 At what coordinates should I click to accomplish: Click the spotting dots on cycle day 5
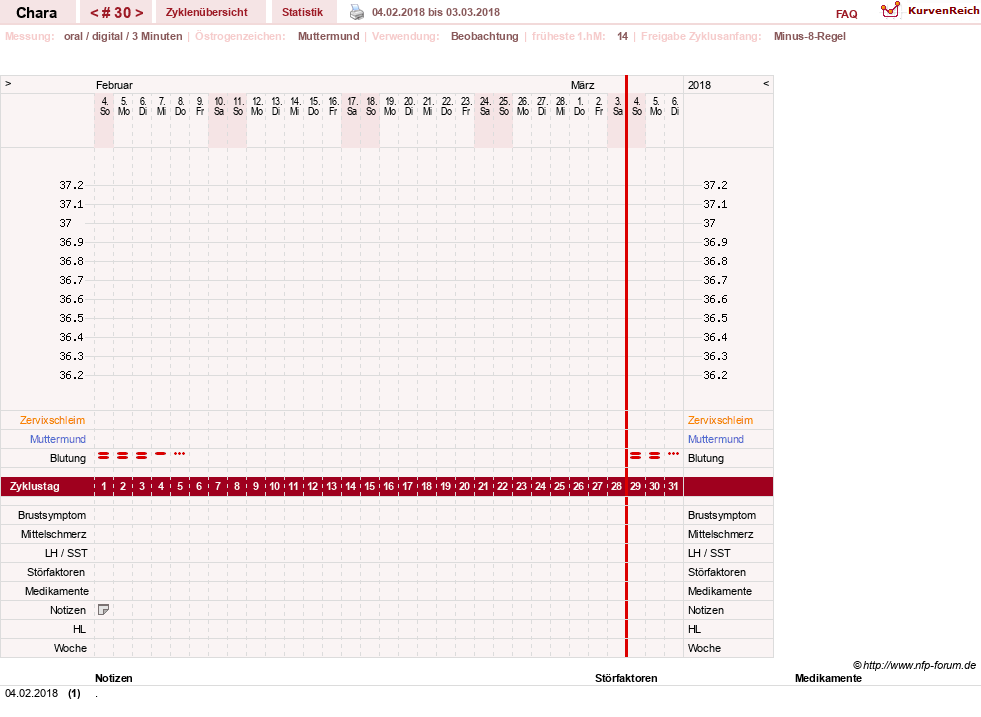(180, 453)
